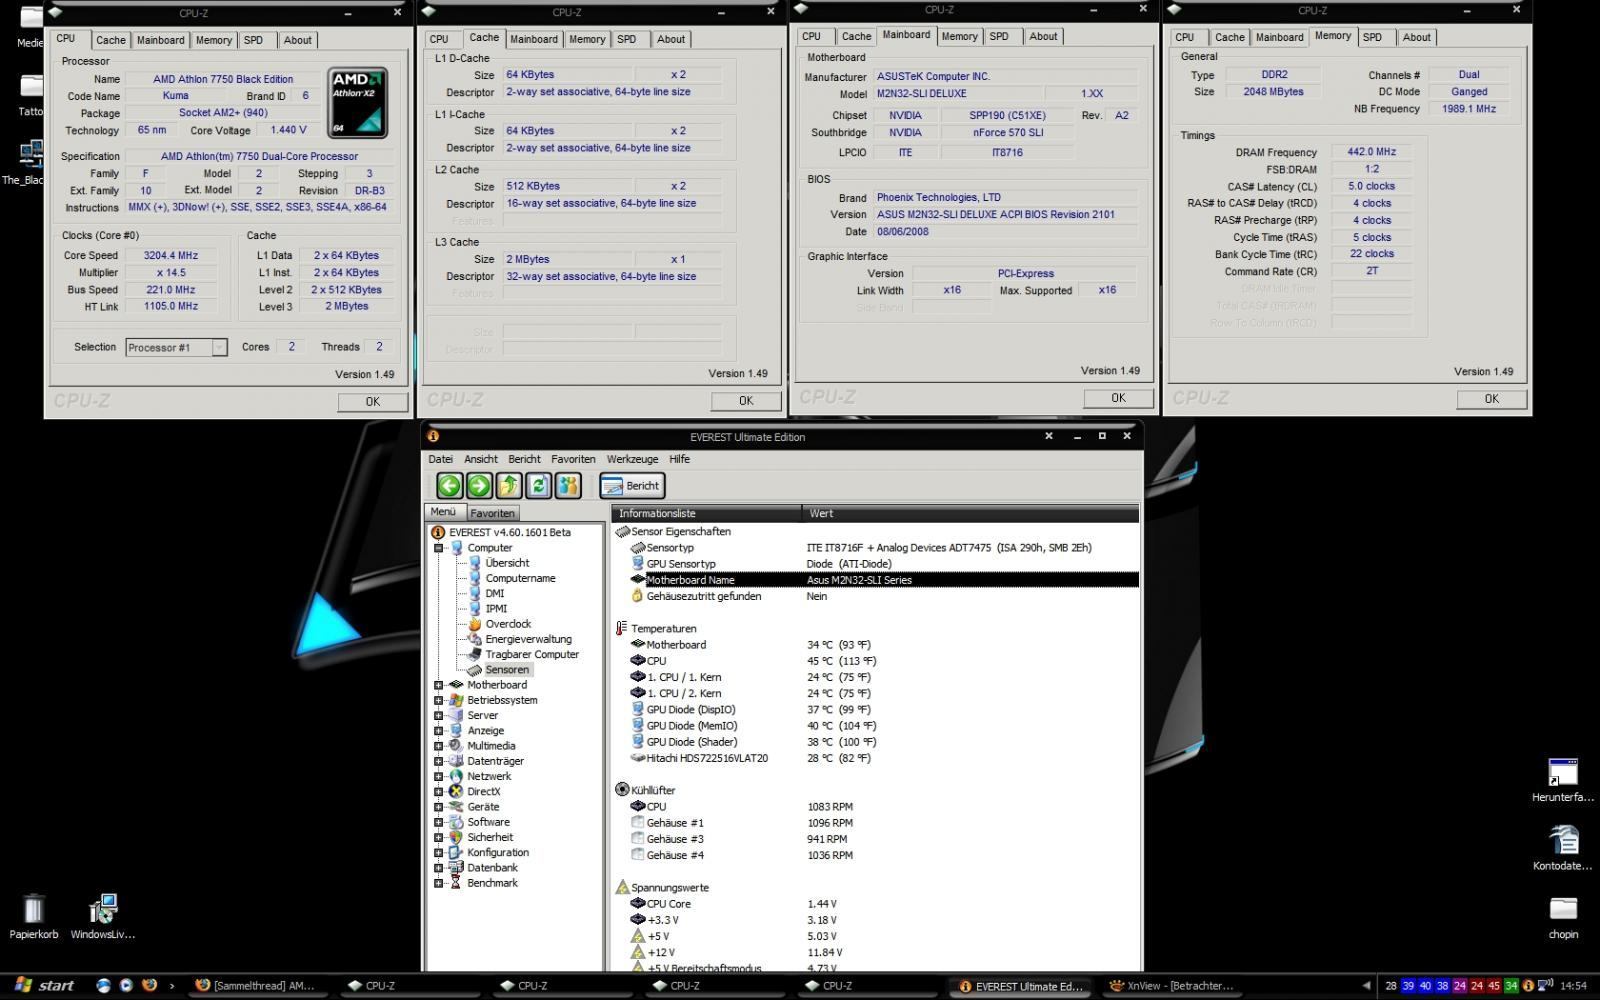Expand the Anzeige tree node
Viewport: 1600px width, 1000px height.
click(438, 731)
